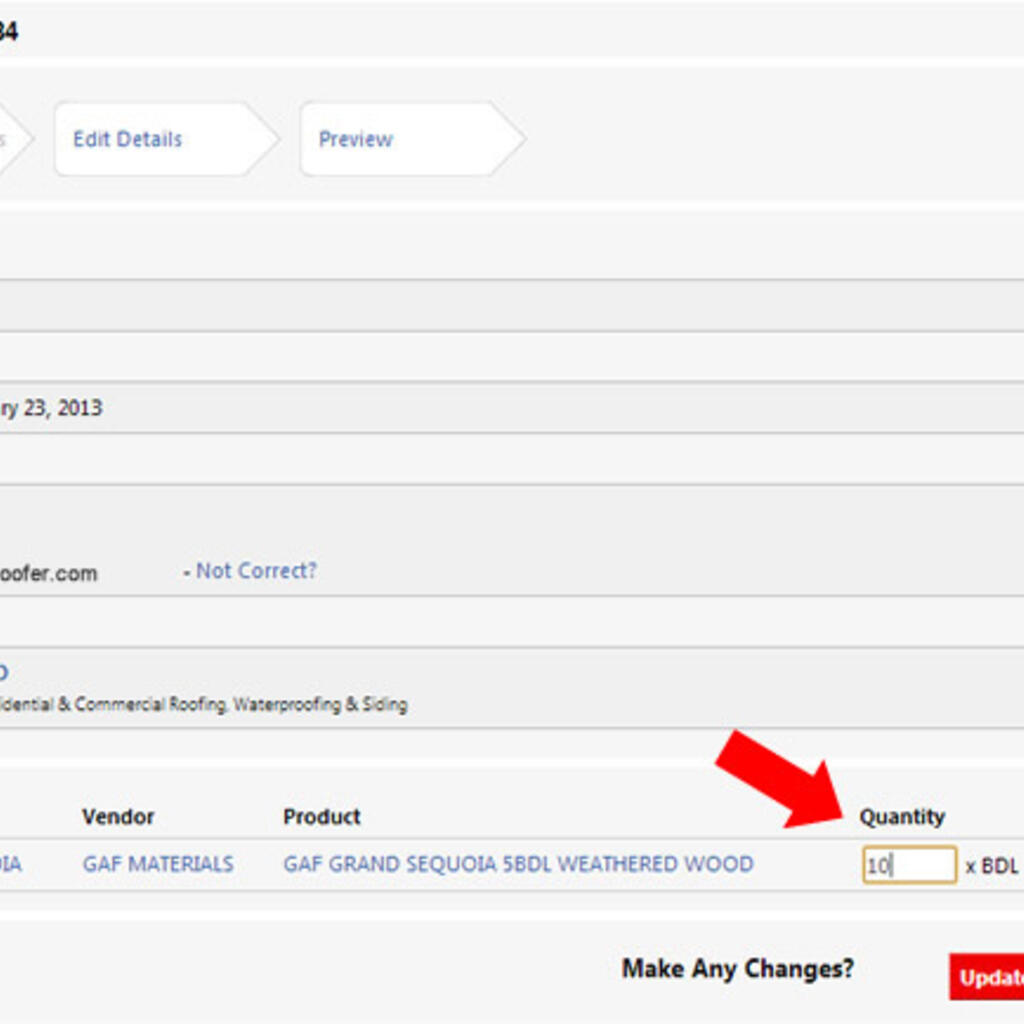This screenshot has height=1024, width=1024.
Task: Open GAF GRAND SEQUOIA 5BDL WEATHERED WOOD product
Action: [519, 864]
